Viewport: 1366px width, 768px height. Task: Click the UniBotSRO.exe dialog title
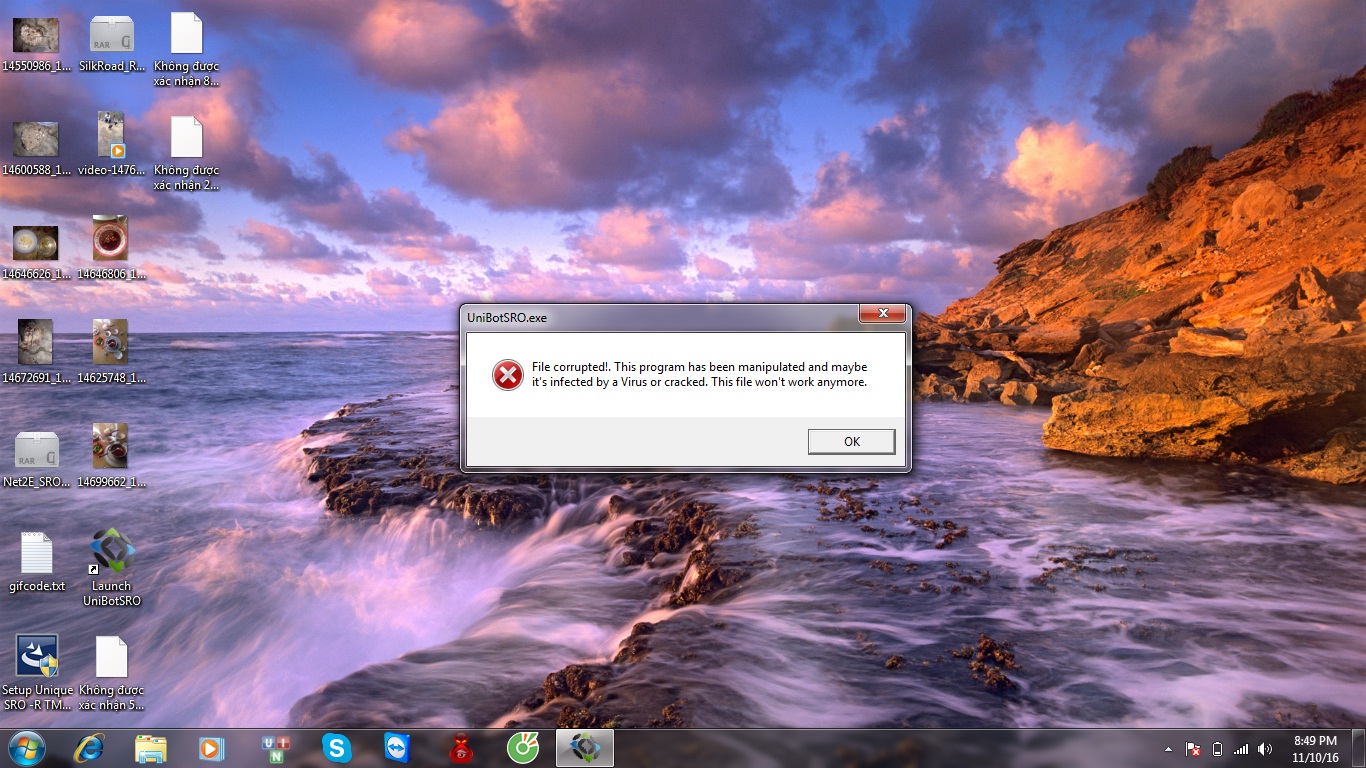(507, 318)
